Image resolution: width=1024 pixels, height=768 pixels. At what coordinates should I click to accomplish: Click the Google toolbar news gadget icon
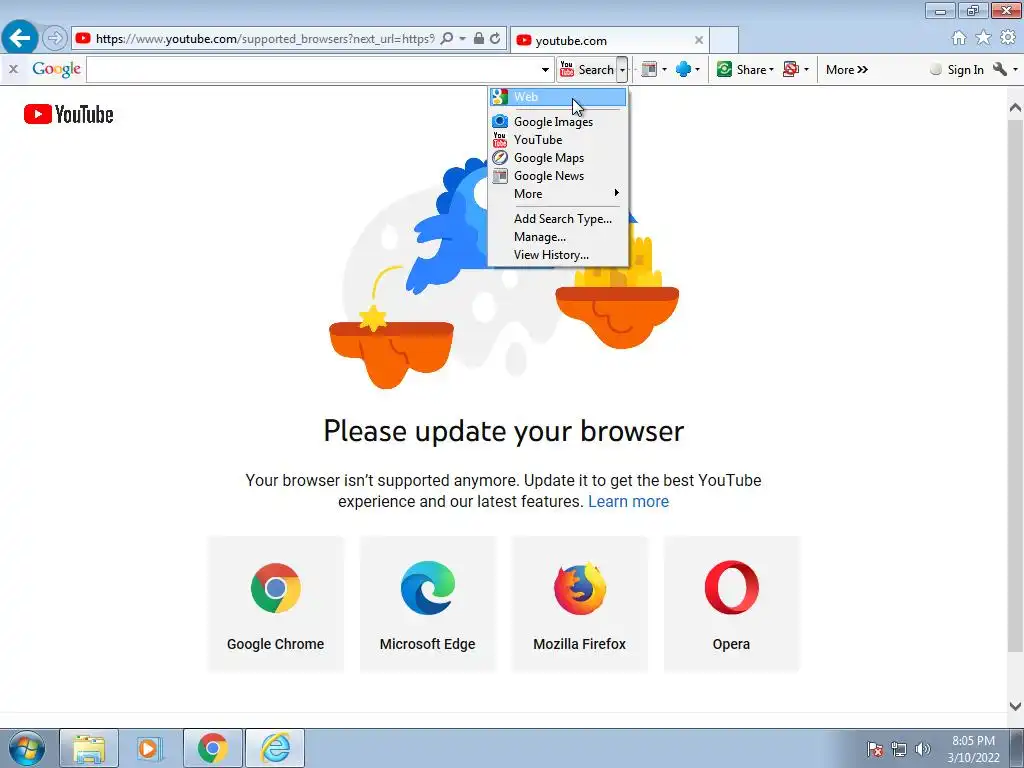pos(648,69)
